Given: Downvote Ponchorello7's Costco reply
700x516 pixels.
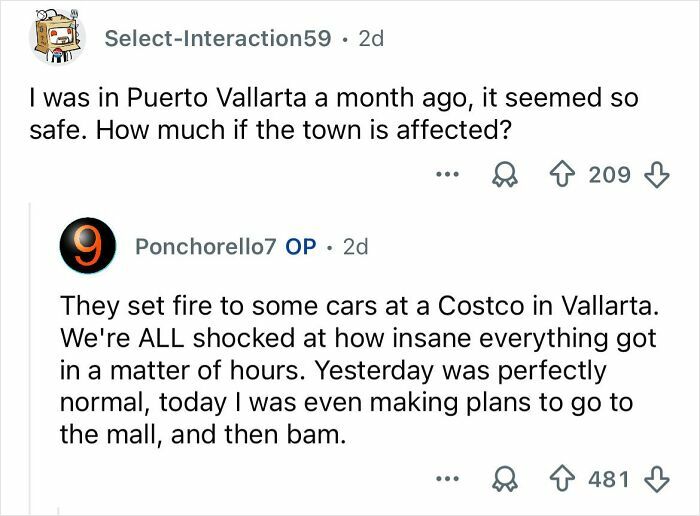Looking at the screenshot, I should click(x=656, y=479).
